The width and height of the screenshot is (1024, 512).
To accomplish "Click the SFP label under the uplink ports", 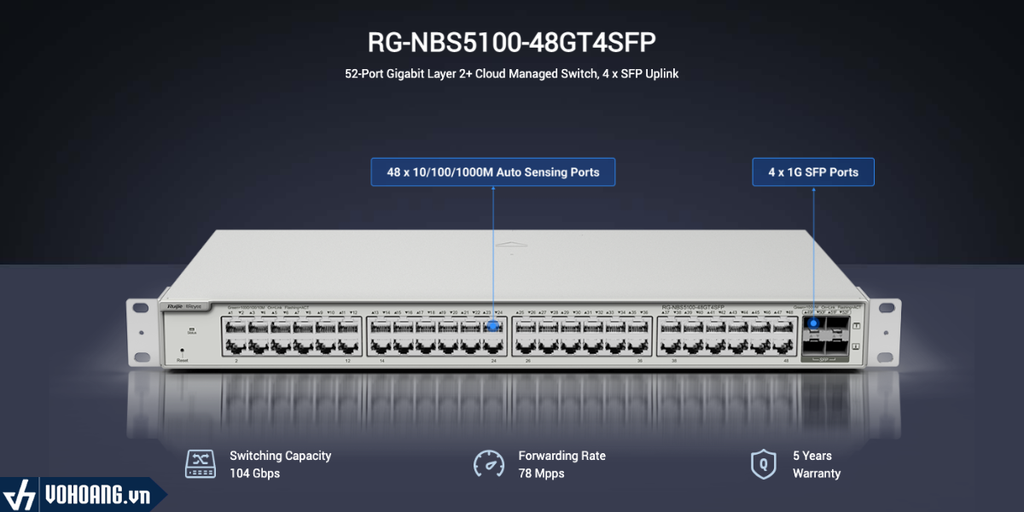I will [824, 359].
